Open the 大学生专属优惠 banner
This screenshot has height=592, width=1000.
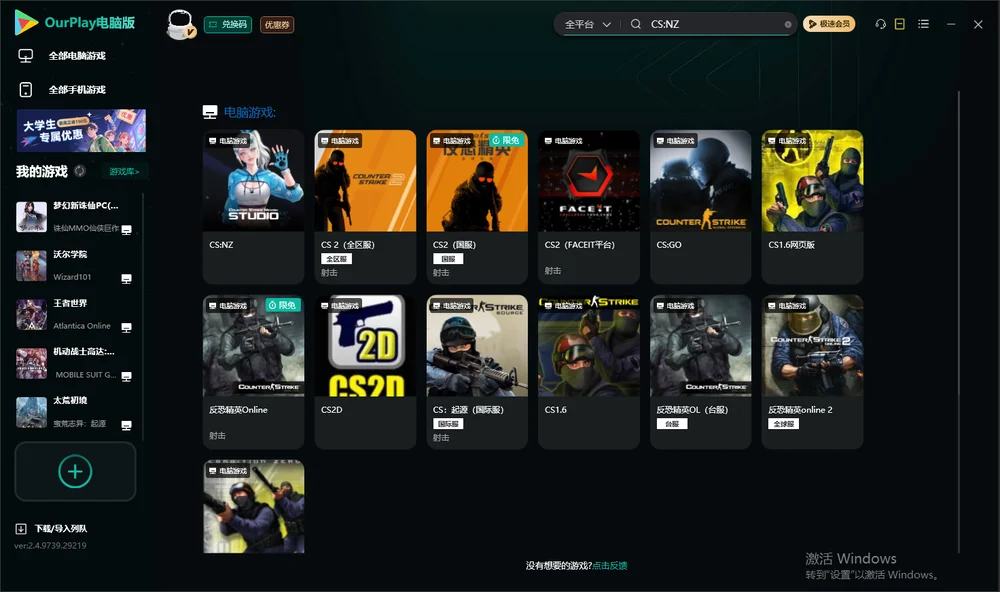(x=81, y=130)
